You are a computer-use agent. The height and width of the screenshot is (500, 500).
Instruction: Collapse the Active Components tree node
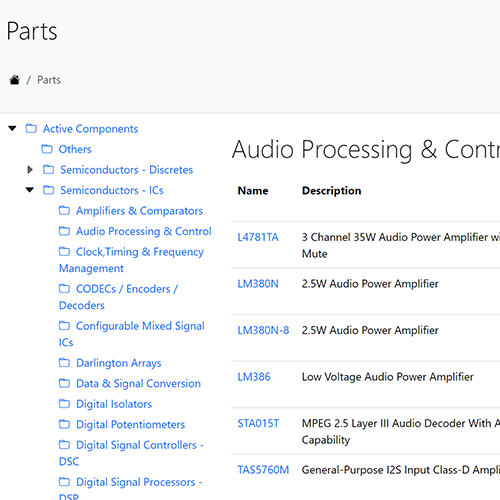12,128
